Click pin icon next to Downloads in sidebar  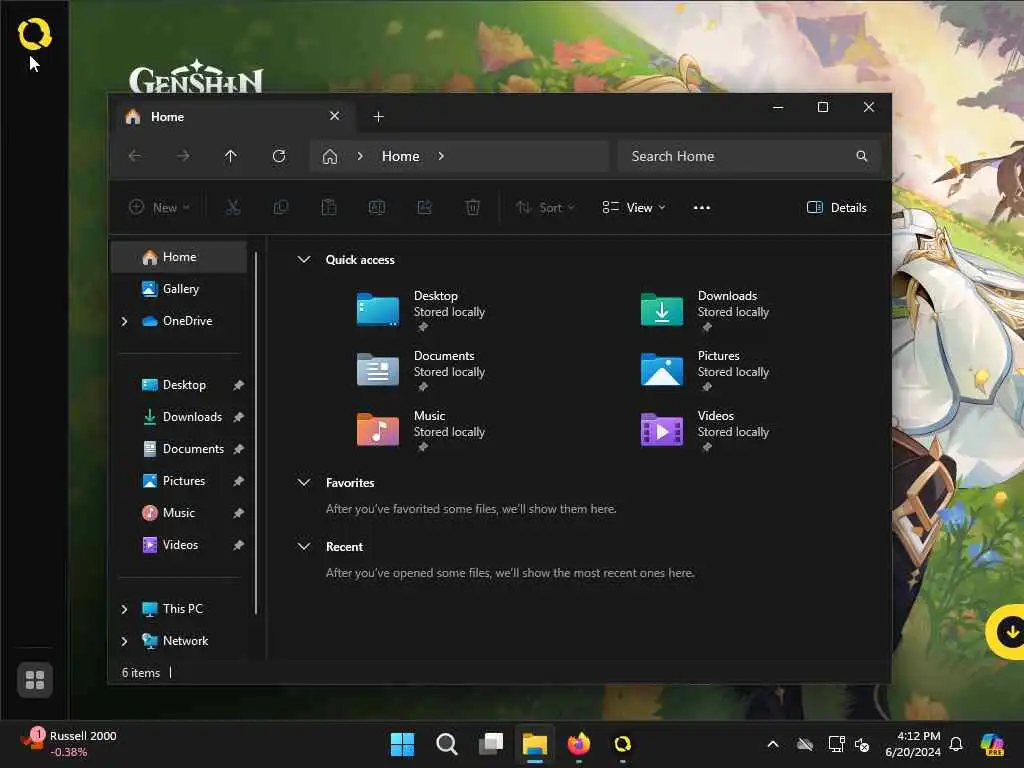238,417
